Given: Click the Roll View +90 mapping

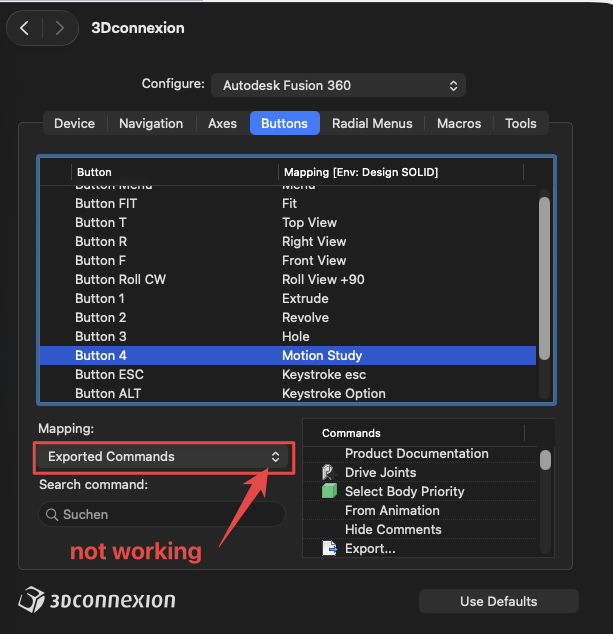Looking at the screenshot, I should click(x=323, y=279).
